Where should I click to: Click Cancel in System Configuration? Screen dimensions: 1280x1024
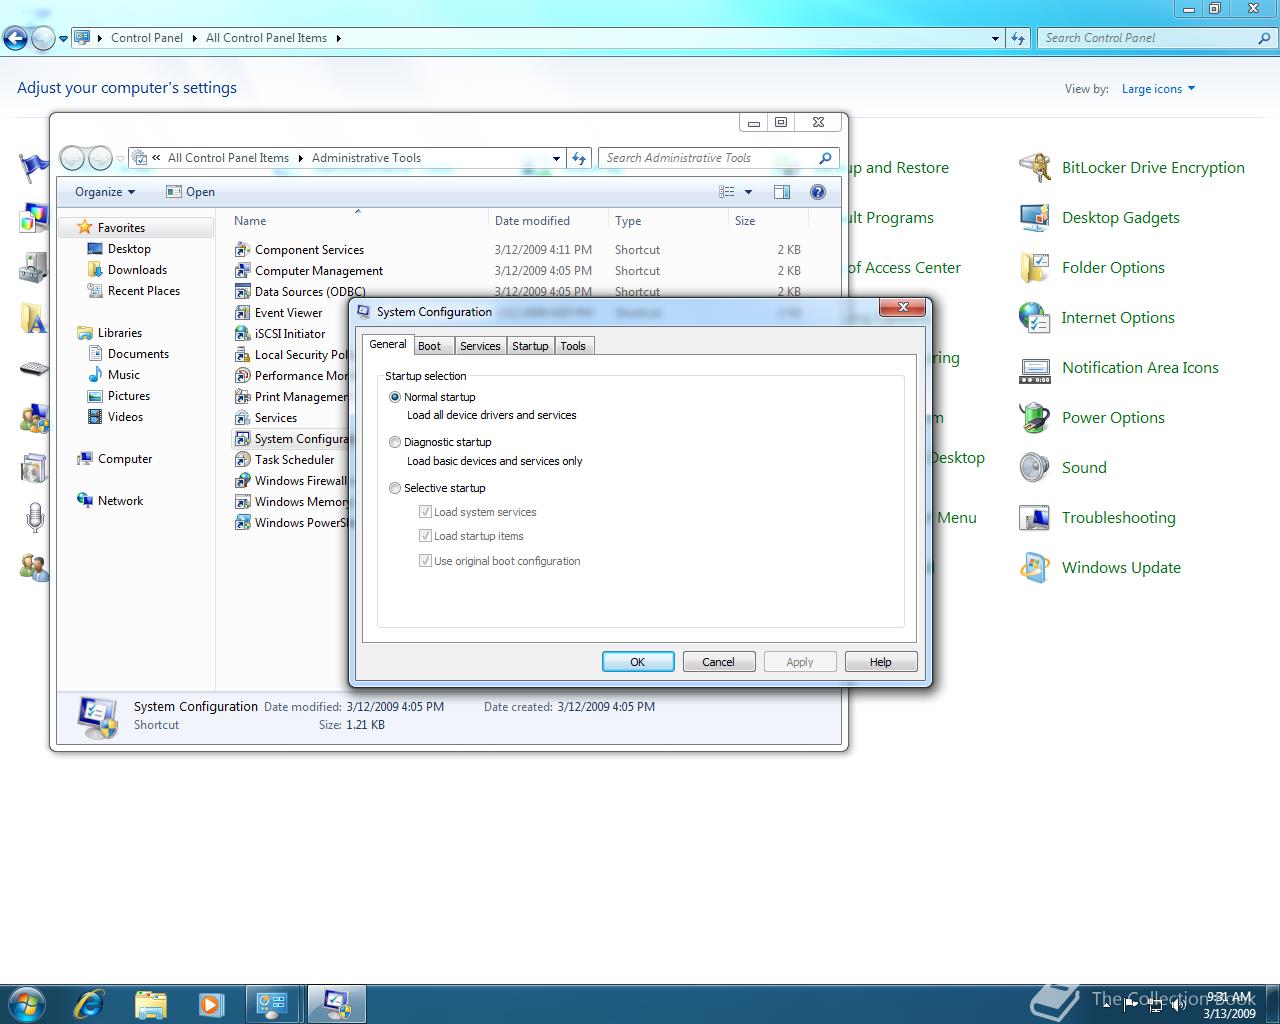(x=718, y=662)
